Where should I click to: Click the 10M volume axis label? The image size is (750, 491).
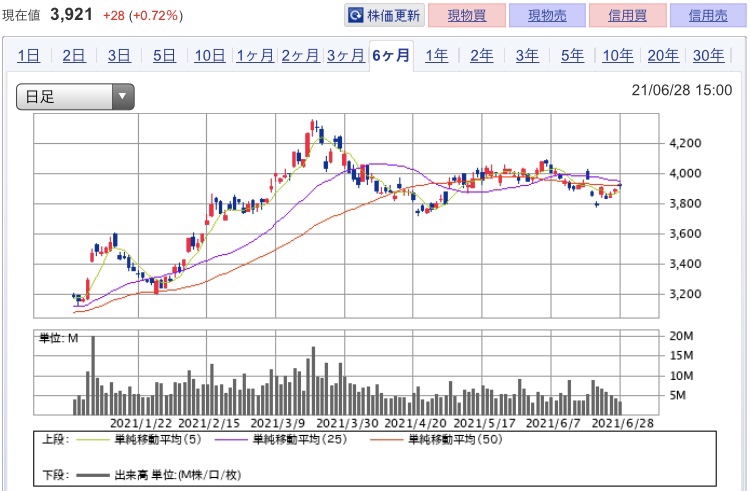[x=681, y=376]
